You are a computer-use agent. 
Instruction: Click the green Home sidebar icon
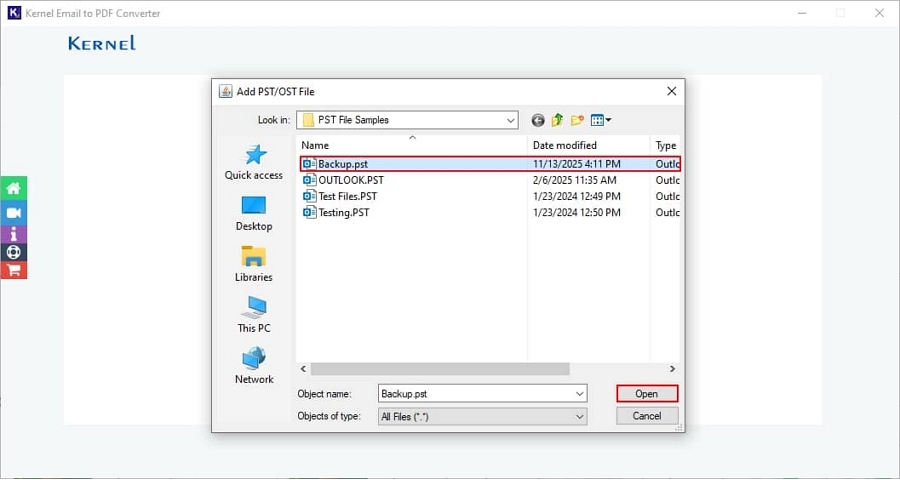coord(13,188)
